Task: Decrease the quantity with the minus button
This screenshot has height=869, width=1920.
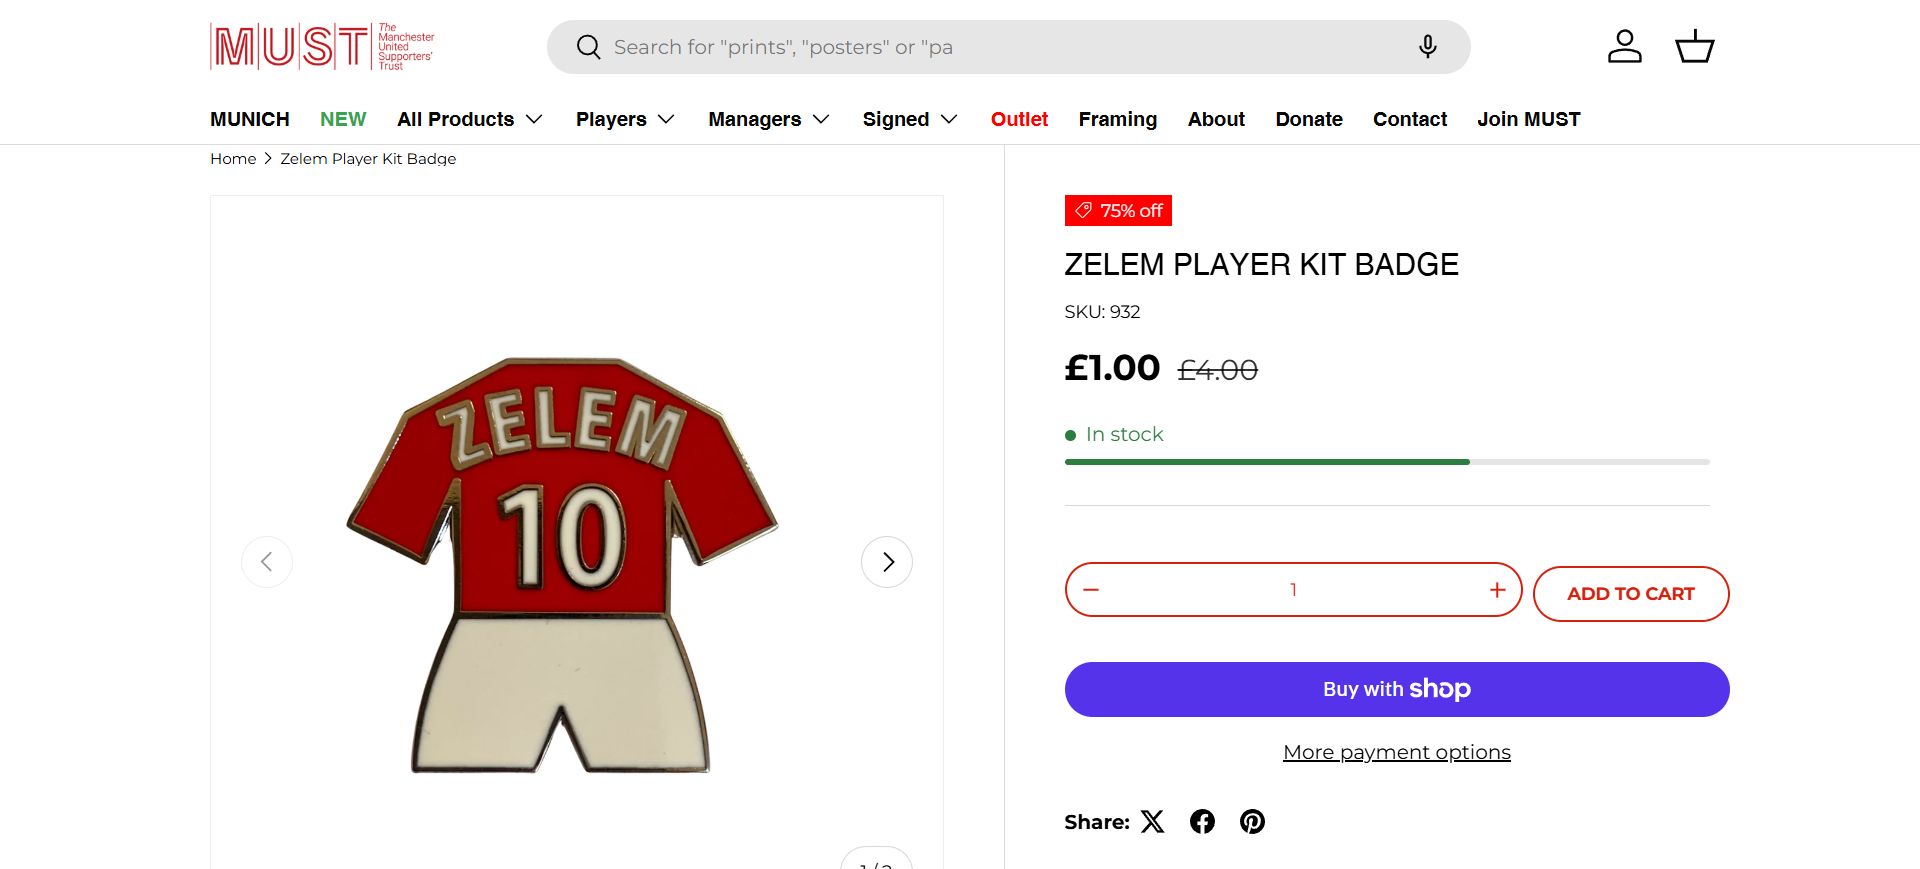Action: [x=1091, y=590]
